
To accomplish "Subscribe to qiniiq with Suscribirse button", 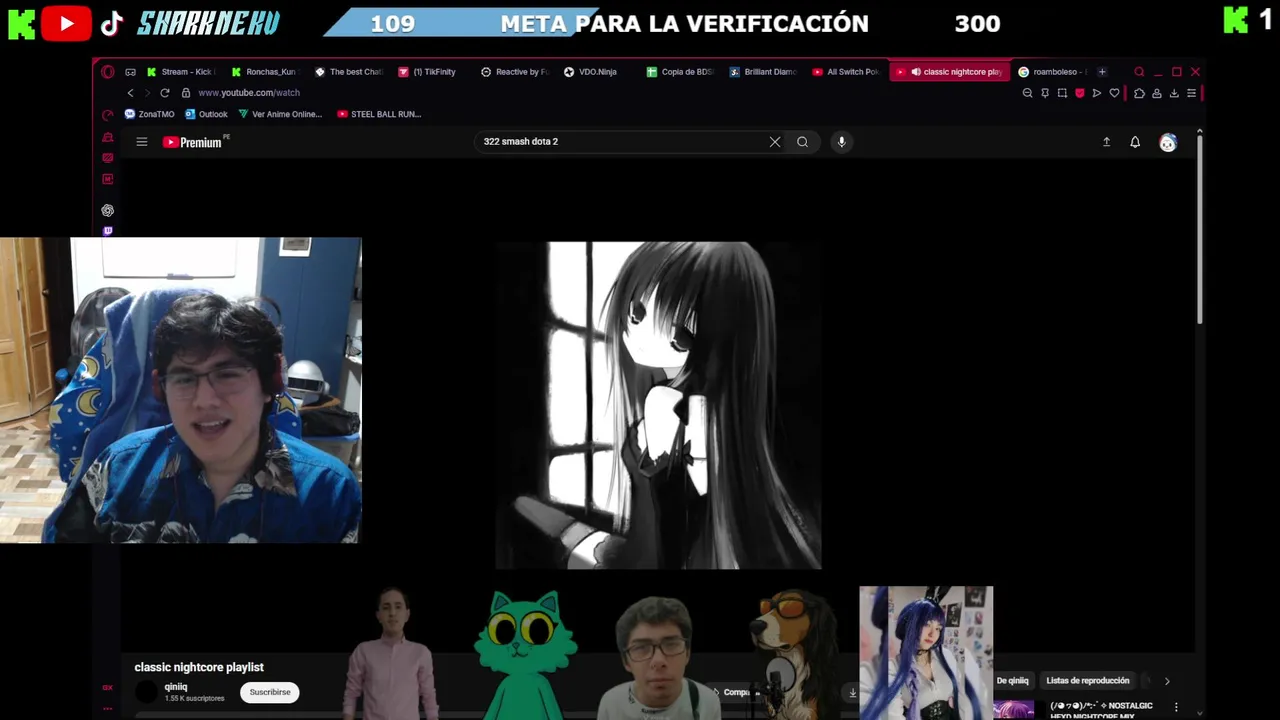I will (270, 692).
